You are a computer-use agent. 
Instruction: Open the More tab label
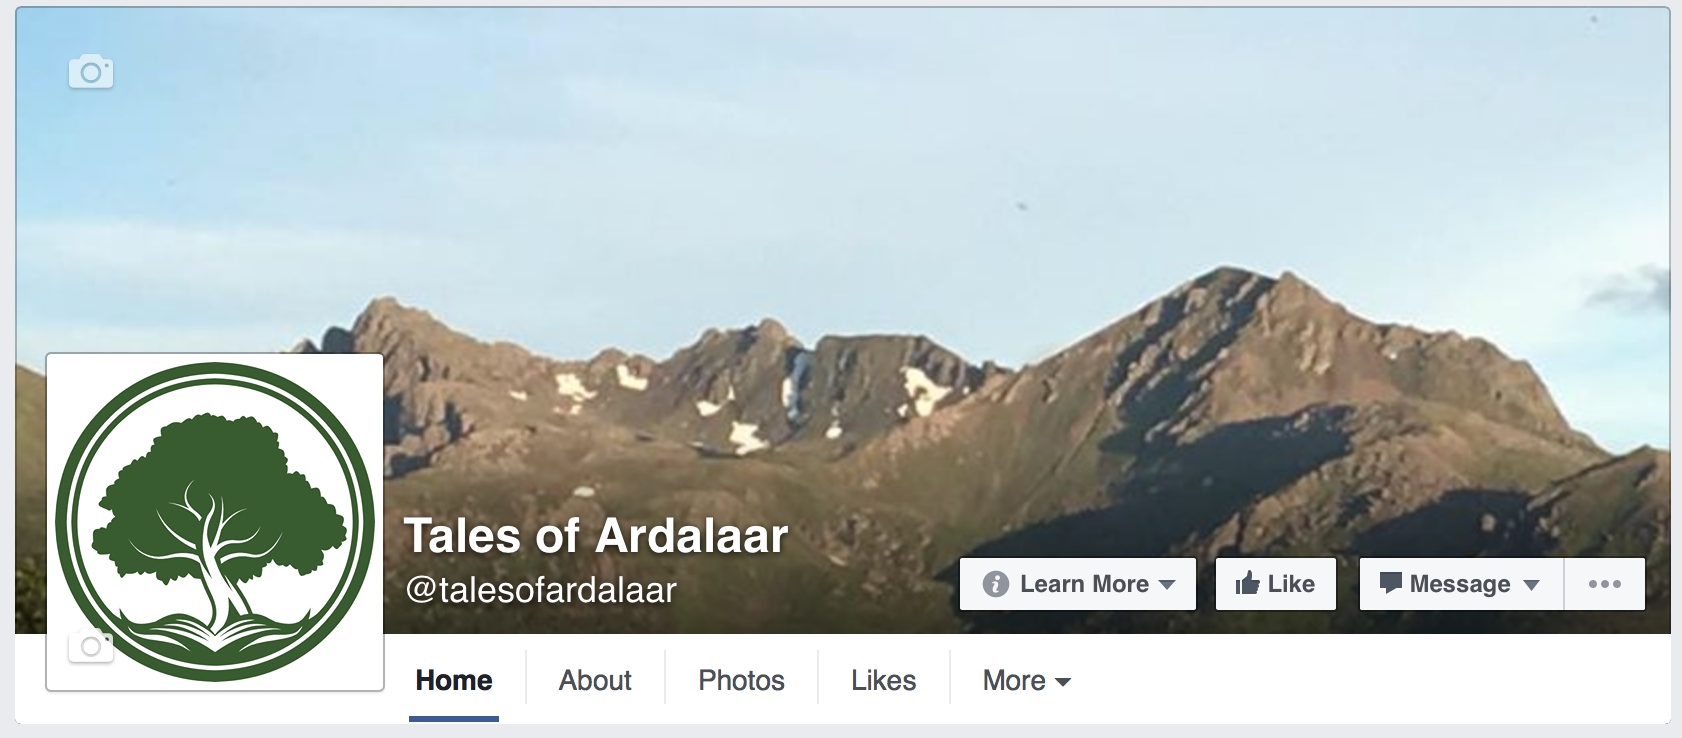click(1014, 681)
